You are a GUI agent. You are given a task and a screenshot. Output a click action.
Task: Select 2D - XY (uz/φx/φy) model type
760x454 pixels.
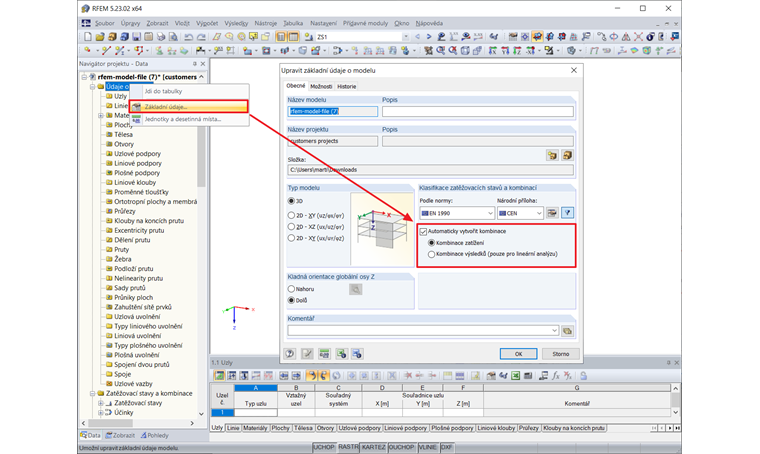(291, 215)
